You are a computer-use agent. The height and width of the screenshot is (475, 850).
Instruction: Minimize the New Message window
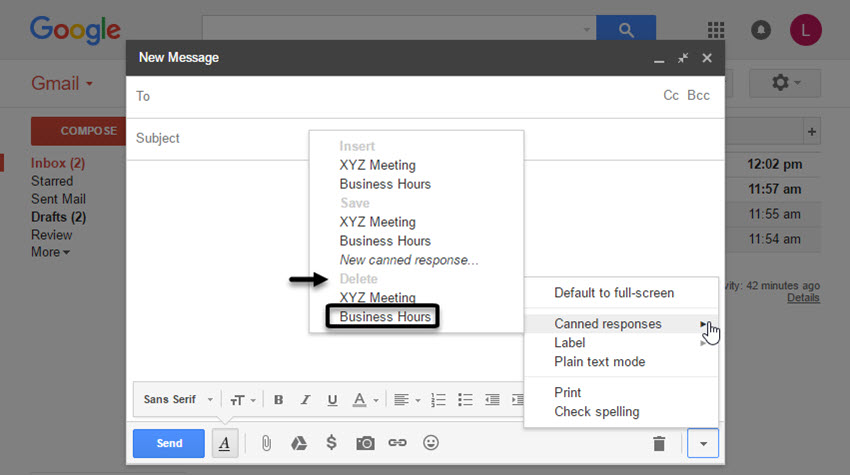pos(659,59)
